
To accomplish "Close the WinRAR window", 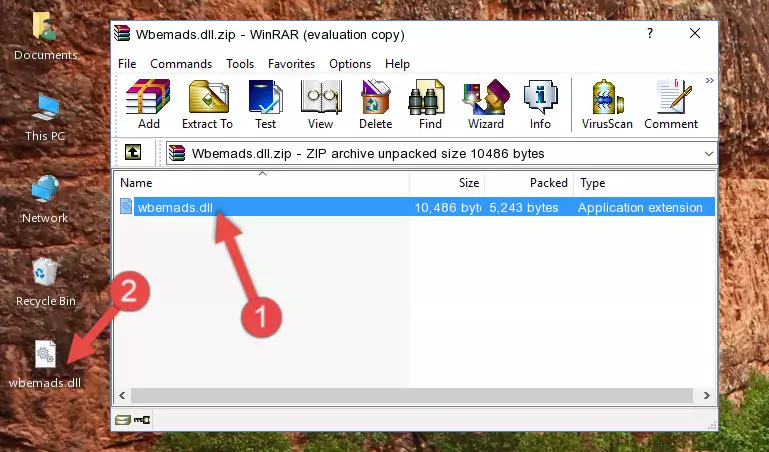I will (x=695, y=33).
